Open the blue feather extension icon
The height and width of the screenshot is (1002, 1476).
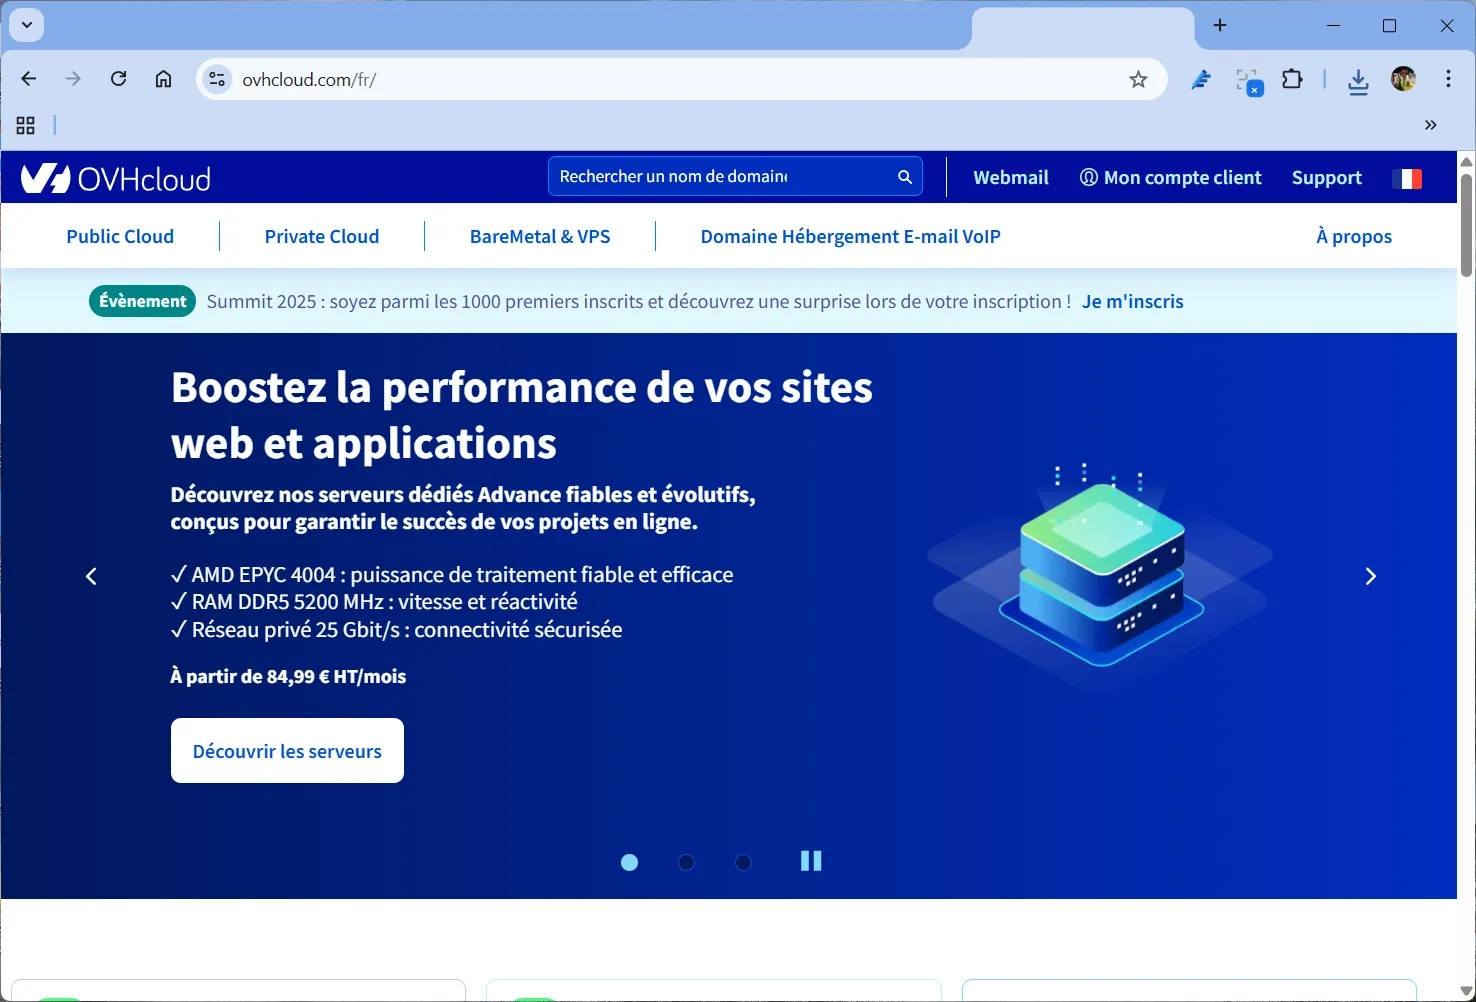tap(1201, 80)
